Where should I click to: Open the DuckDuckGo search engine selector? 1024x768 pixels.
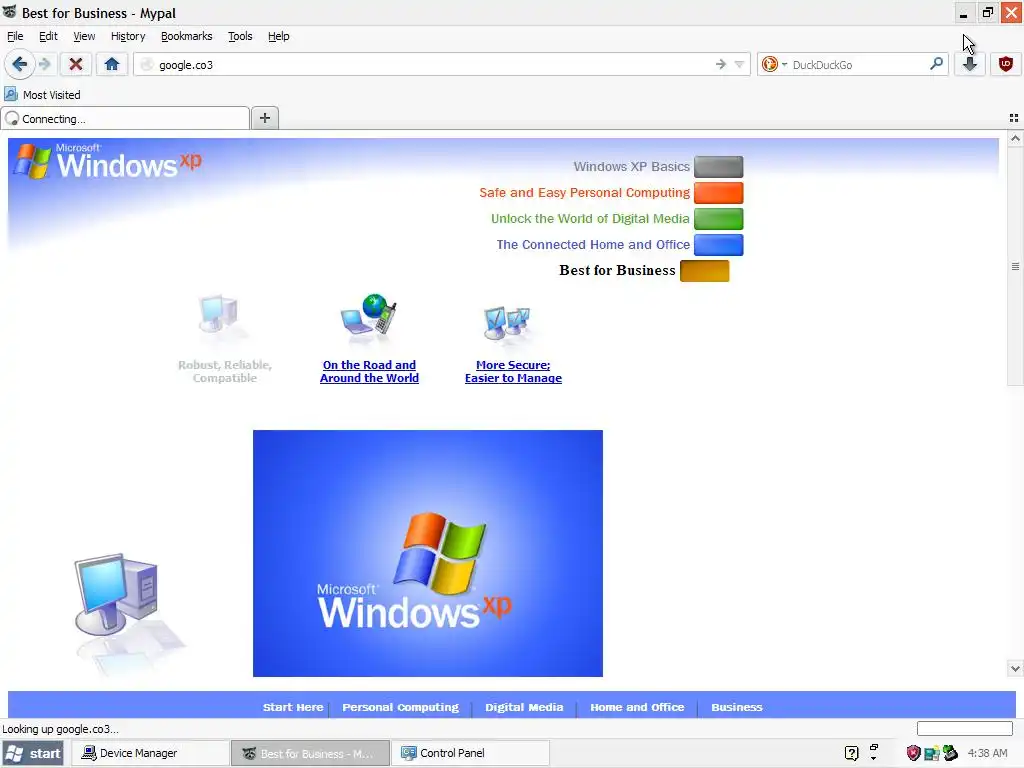tap(774, 64)
